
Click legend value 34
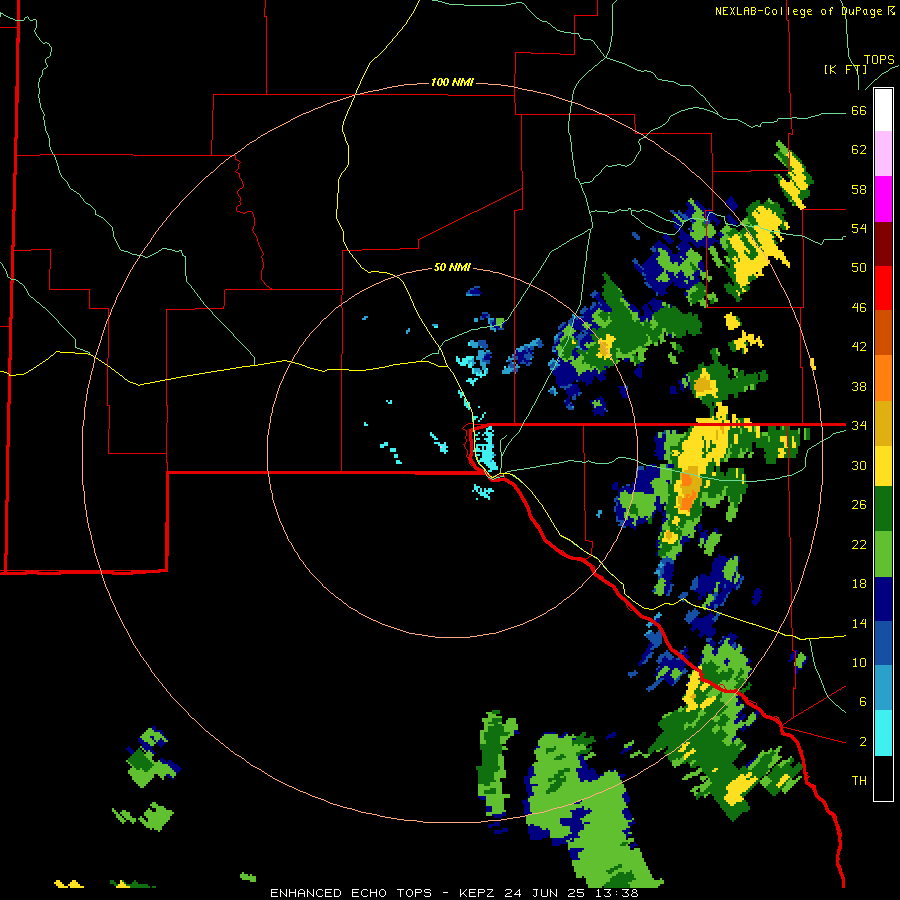[859, 426]
